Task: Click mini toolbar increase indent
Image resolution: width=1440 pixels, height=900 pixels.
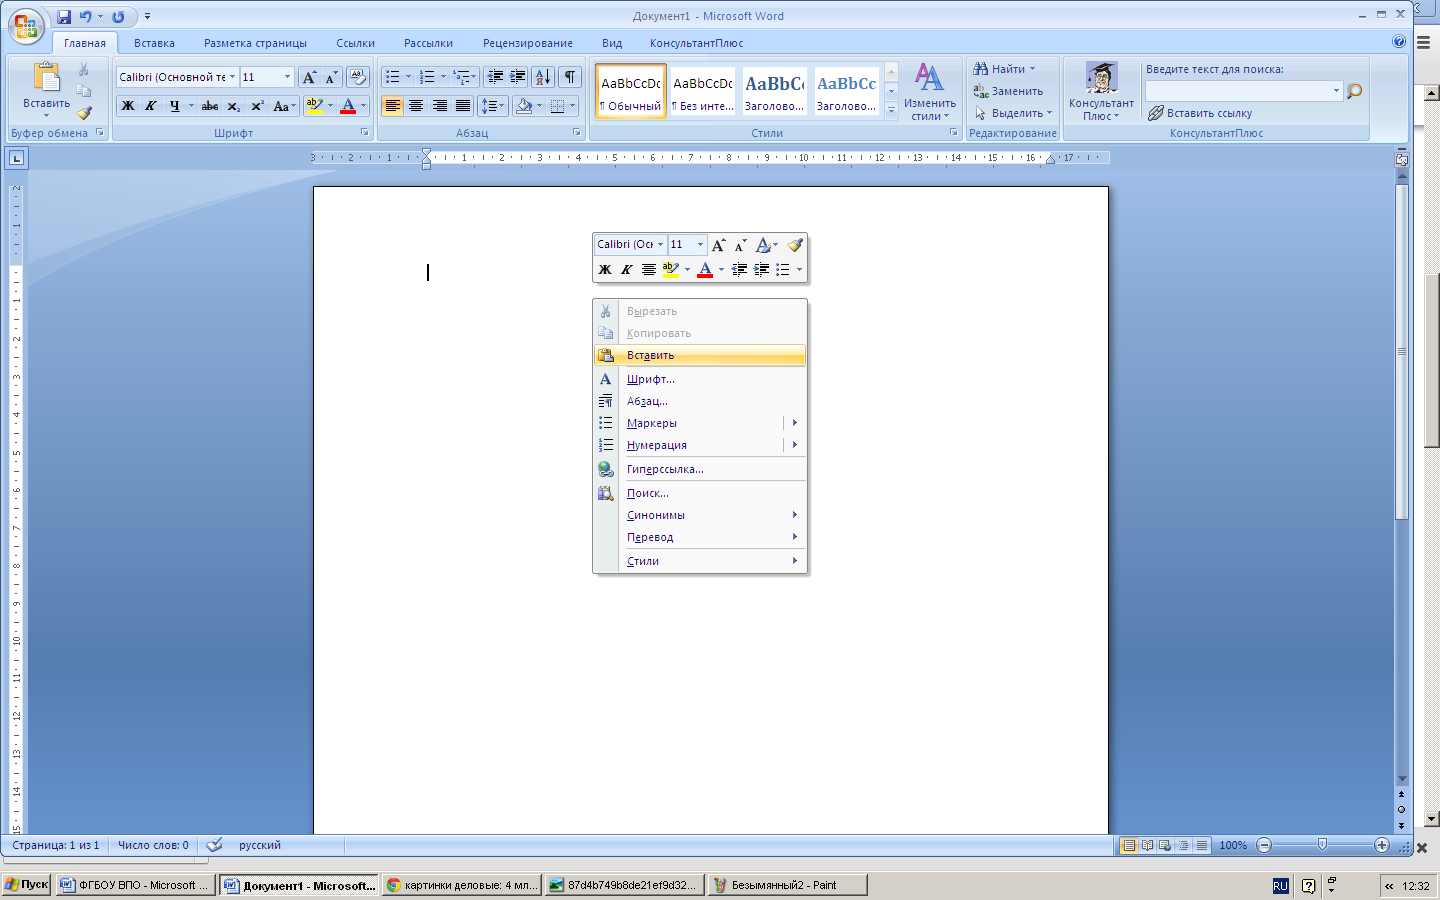Action: coord(761,269)
